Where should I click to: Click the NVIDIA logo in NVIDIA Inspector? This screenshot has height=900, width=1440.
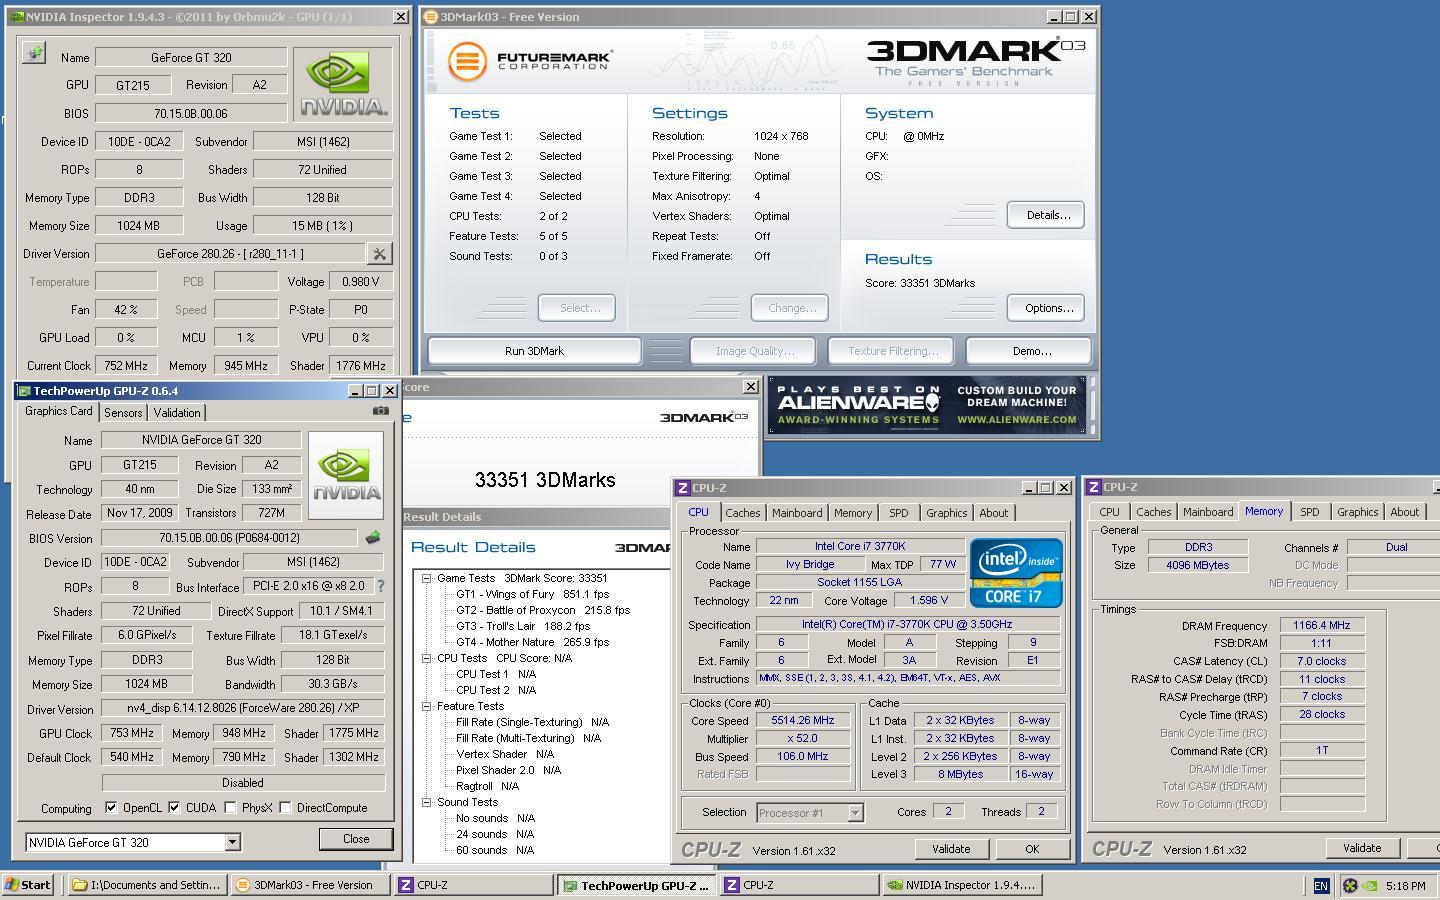click(x=345, y=85)
